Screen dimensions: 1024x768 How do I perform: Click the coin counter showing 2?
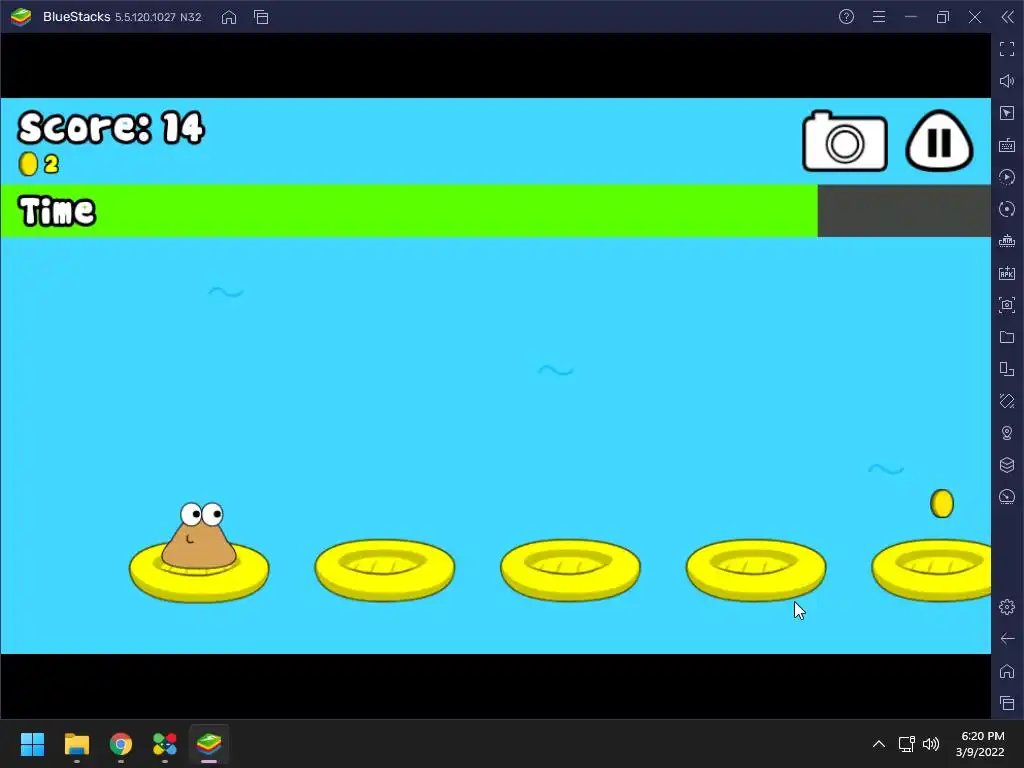click(39, 164)
